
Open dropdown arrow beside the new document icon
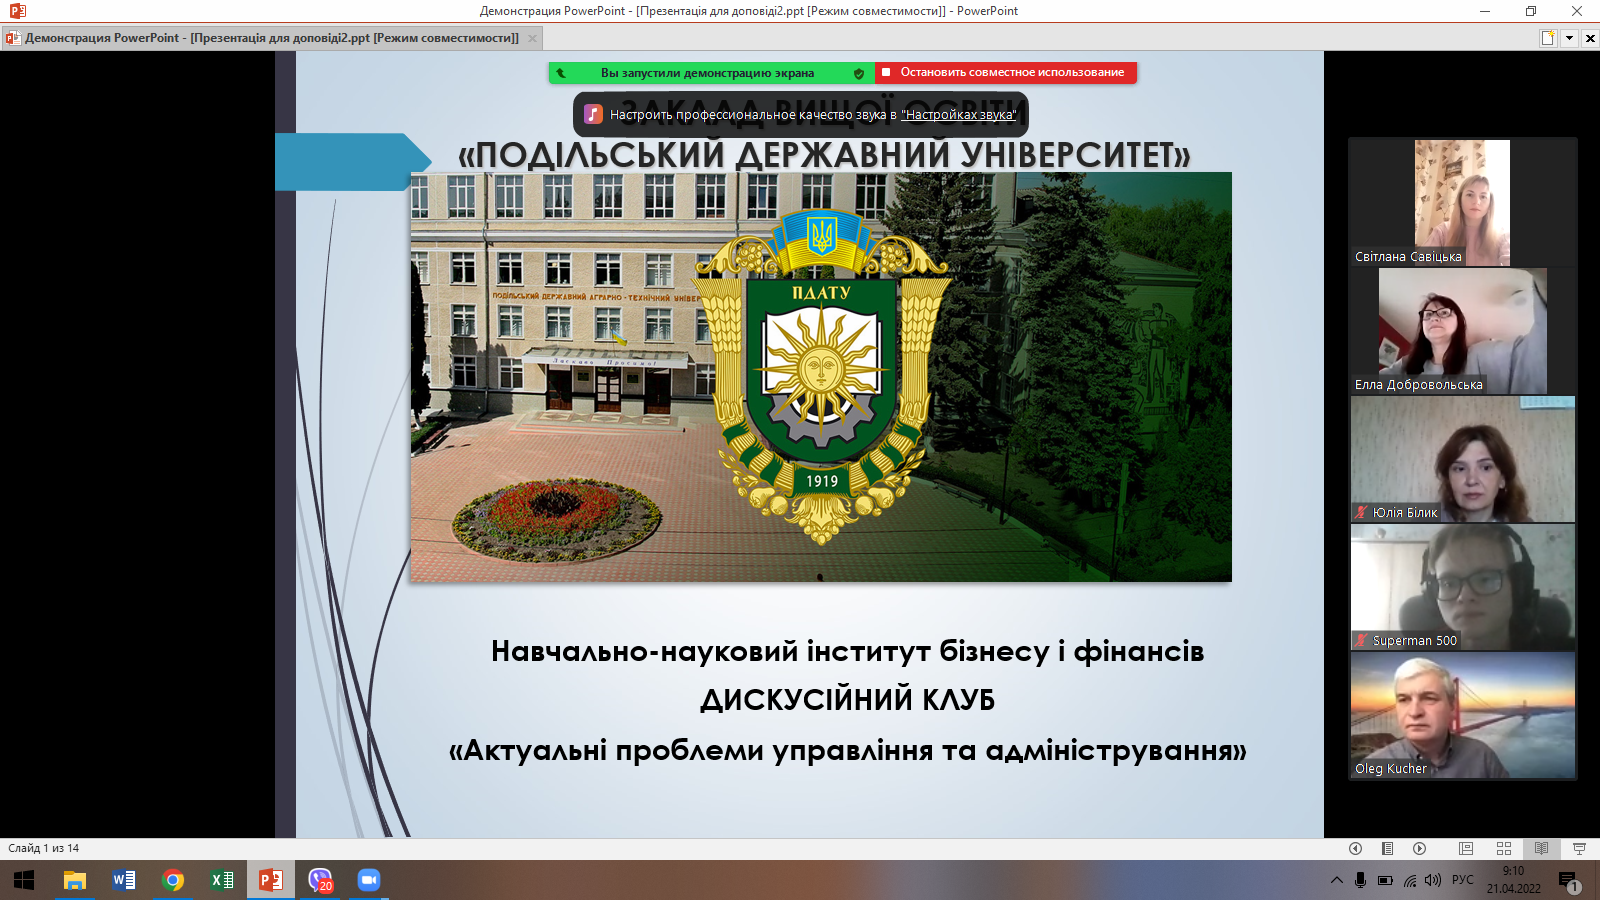point(1569,38)
